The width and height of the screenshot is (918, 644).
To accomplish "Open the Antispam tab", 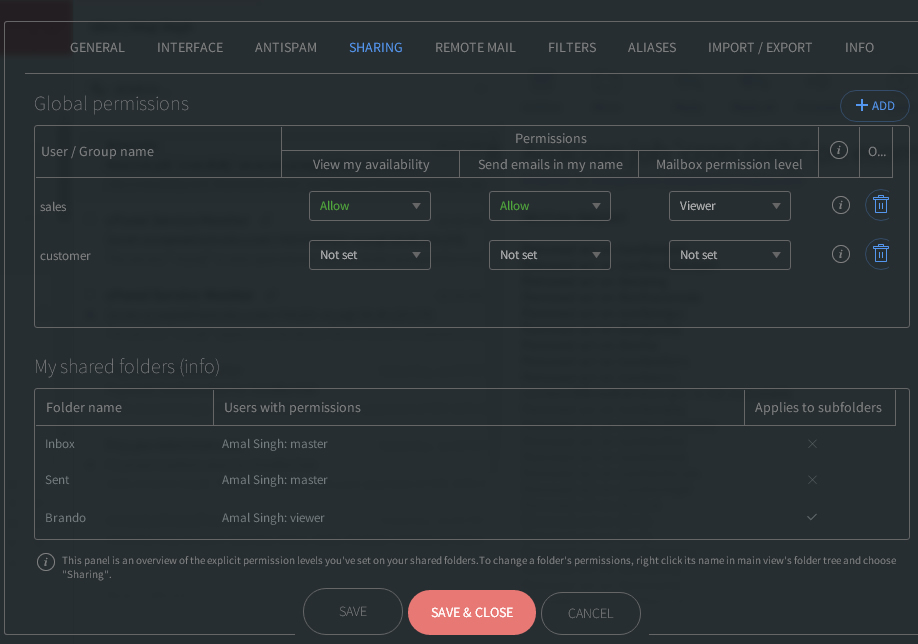I will (285, 47).
